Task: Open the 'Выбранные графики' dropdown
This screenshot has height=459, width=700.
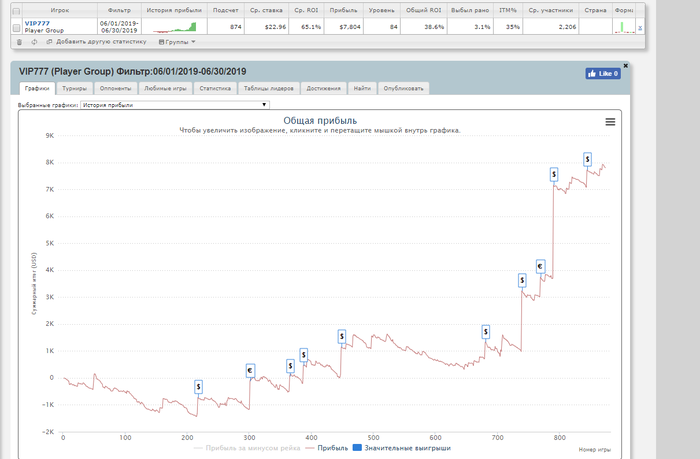Action: coord(175,105)
